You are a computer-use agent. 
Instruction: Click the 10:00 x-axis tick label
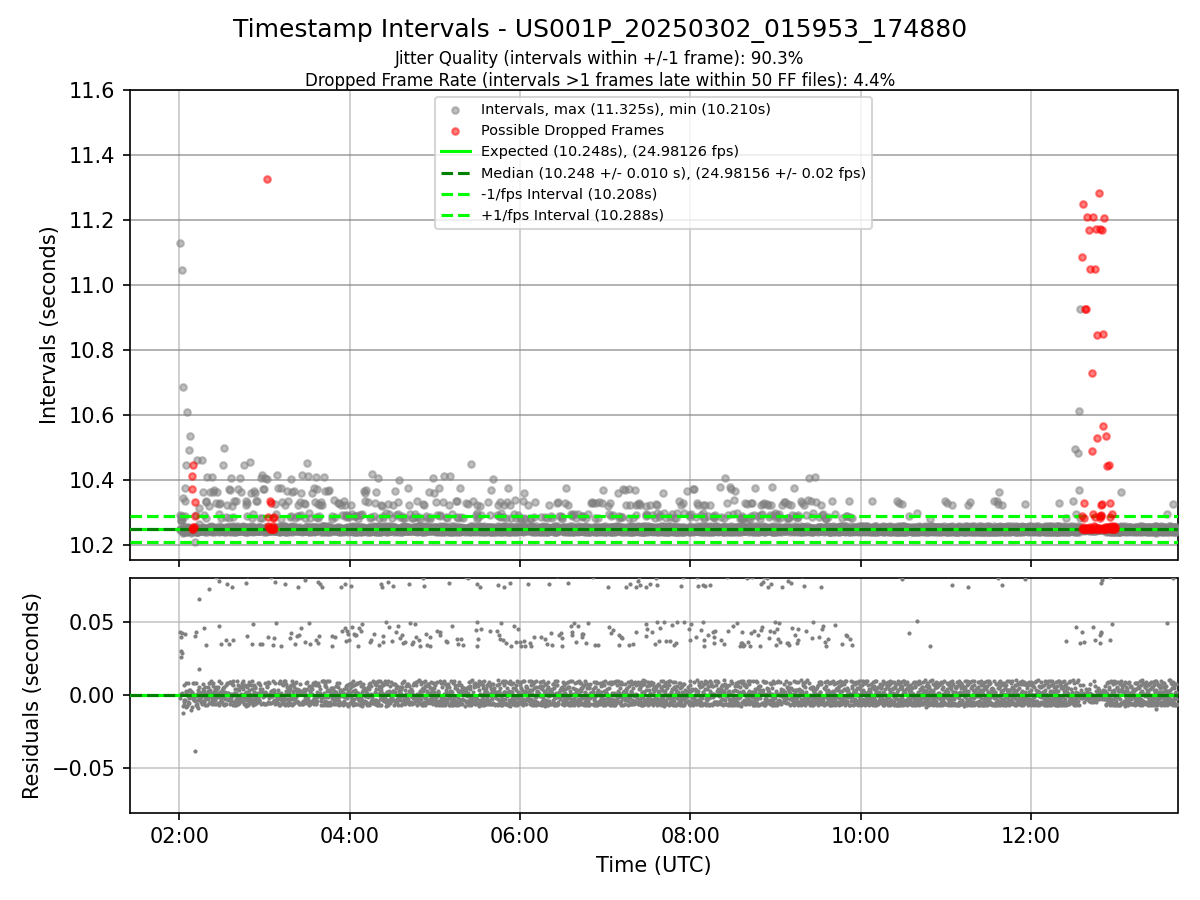[x=861, y=835]
